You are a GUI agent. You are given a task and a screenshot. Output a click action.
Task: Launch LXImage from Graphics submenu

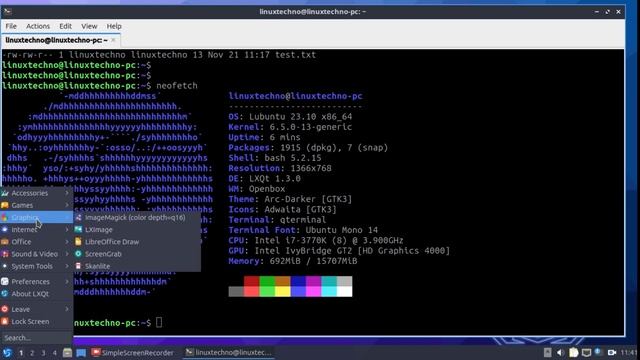click(137, 230)
